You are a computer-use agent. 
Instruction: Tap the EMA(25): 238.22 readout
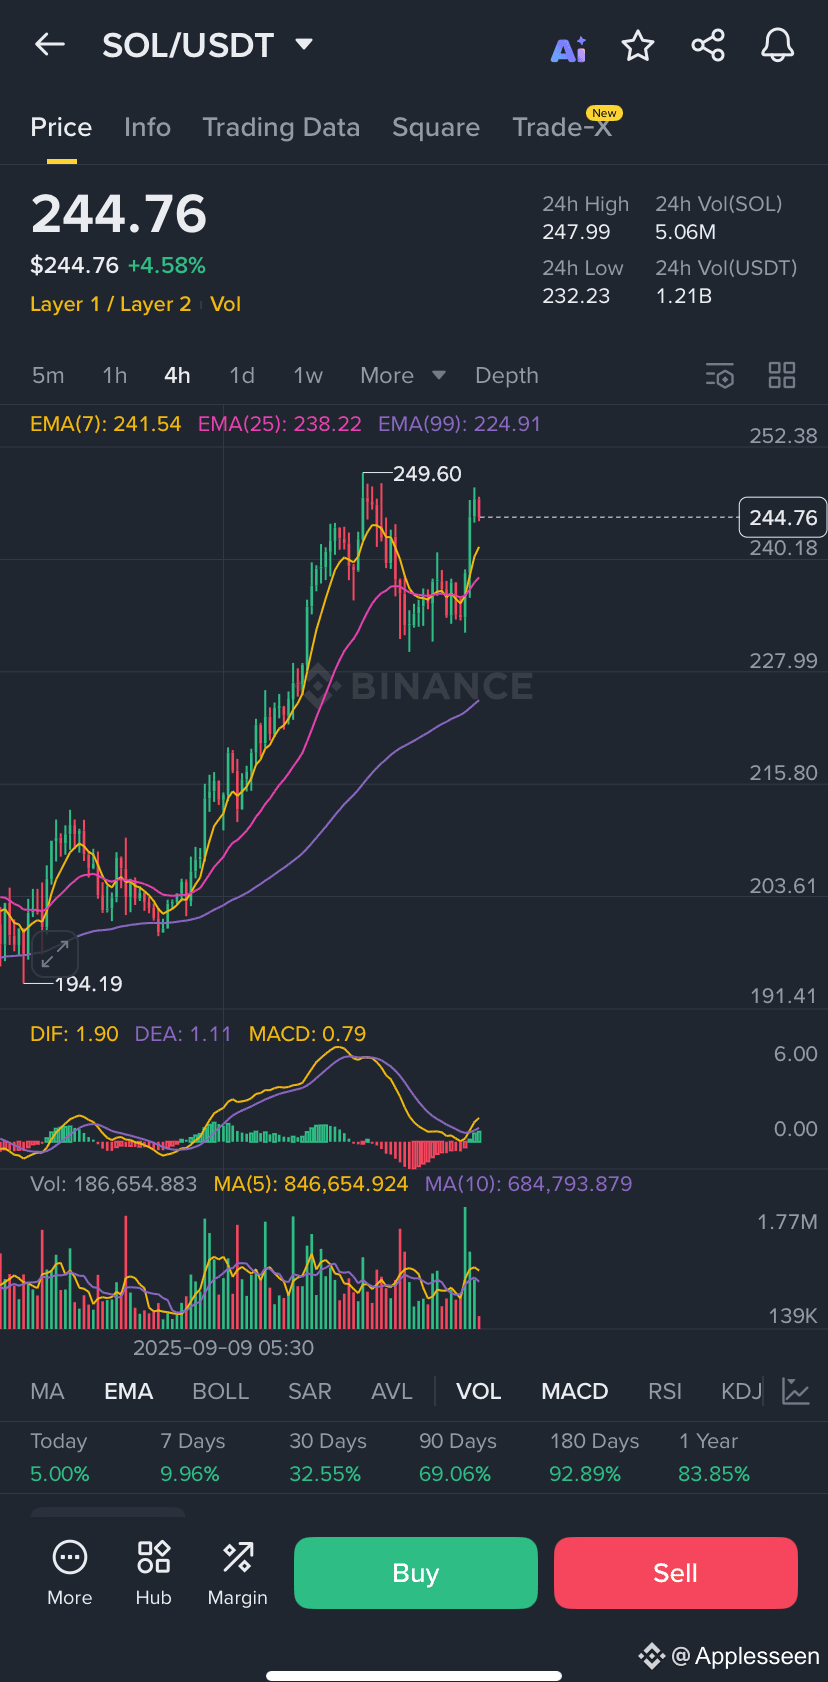coord(280,424)
